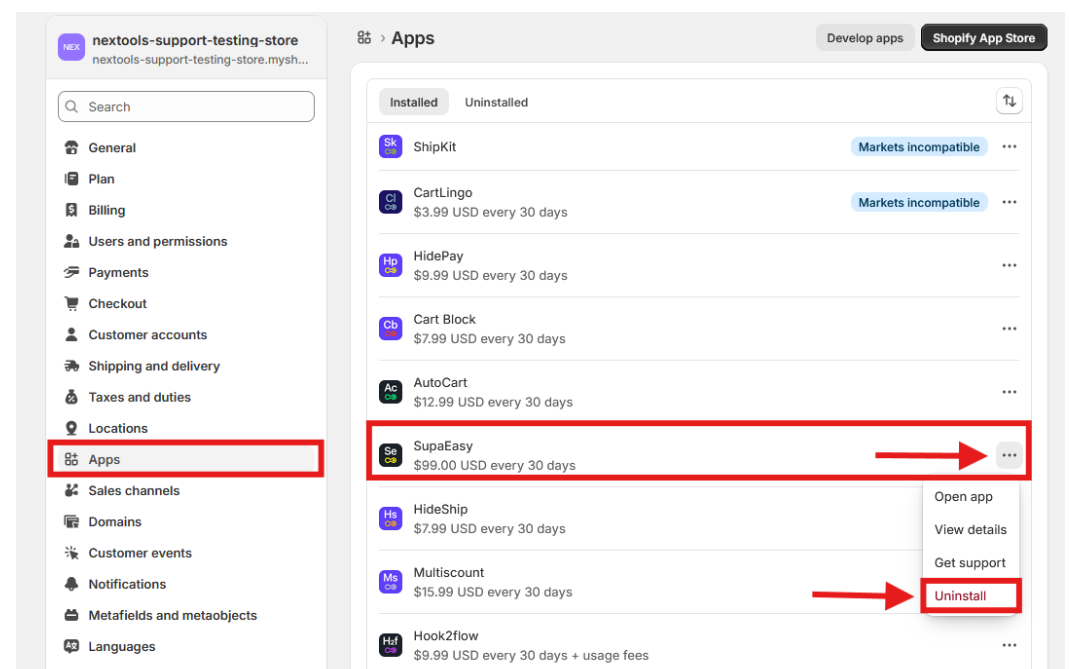Open the three-dot menu for HidePay
Viewport: 1069px width, 669px height.
(x=1009, y=265)
